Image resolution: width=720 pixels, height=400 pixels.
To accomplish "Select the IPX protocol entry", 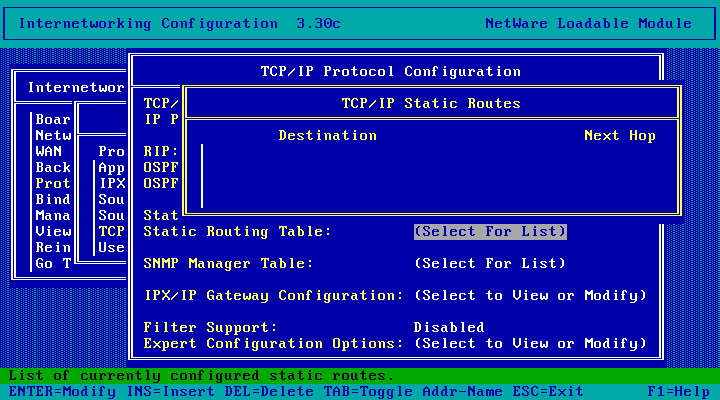I will (112, 184).
